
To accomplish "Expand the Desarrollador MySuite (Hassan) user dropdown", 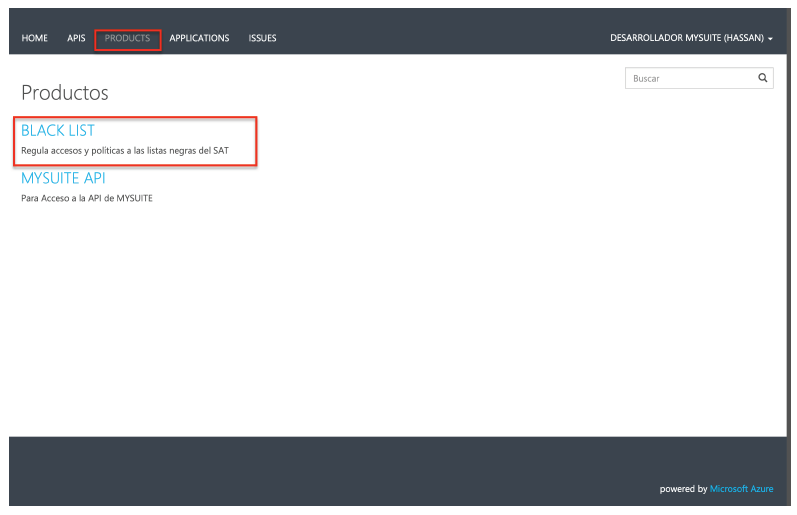I will tap(691, 38).
